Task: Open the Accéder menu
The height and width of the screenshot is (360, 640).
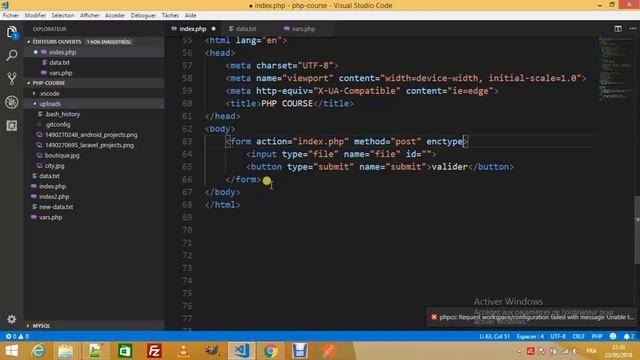Action: (x=115, y=16)
